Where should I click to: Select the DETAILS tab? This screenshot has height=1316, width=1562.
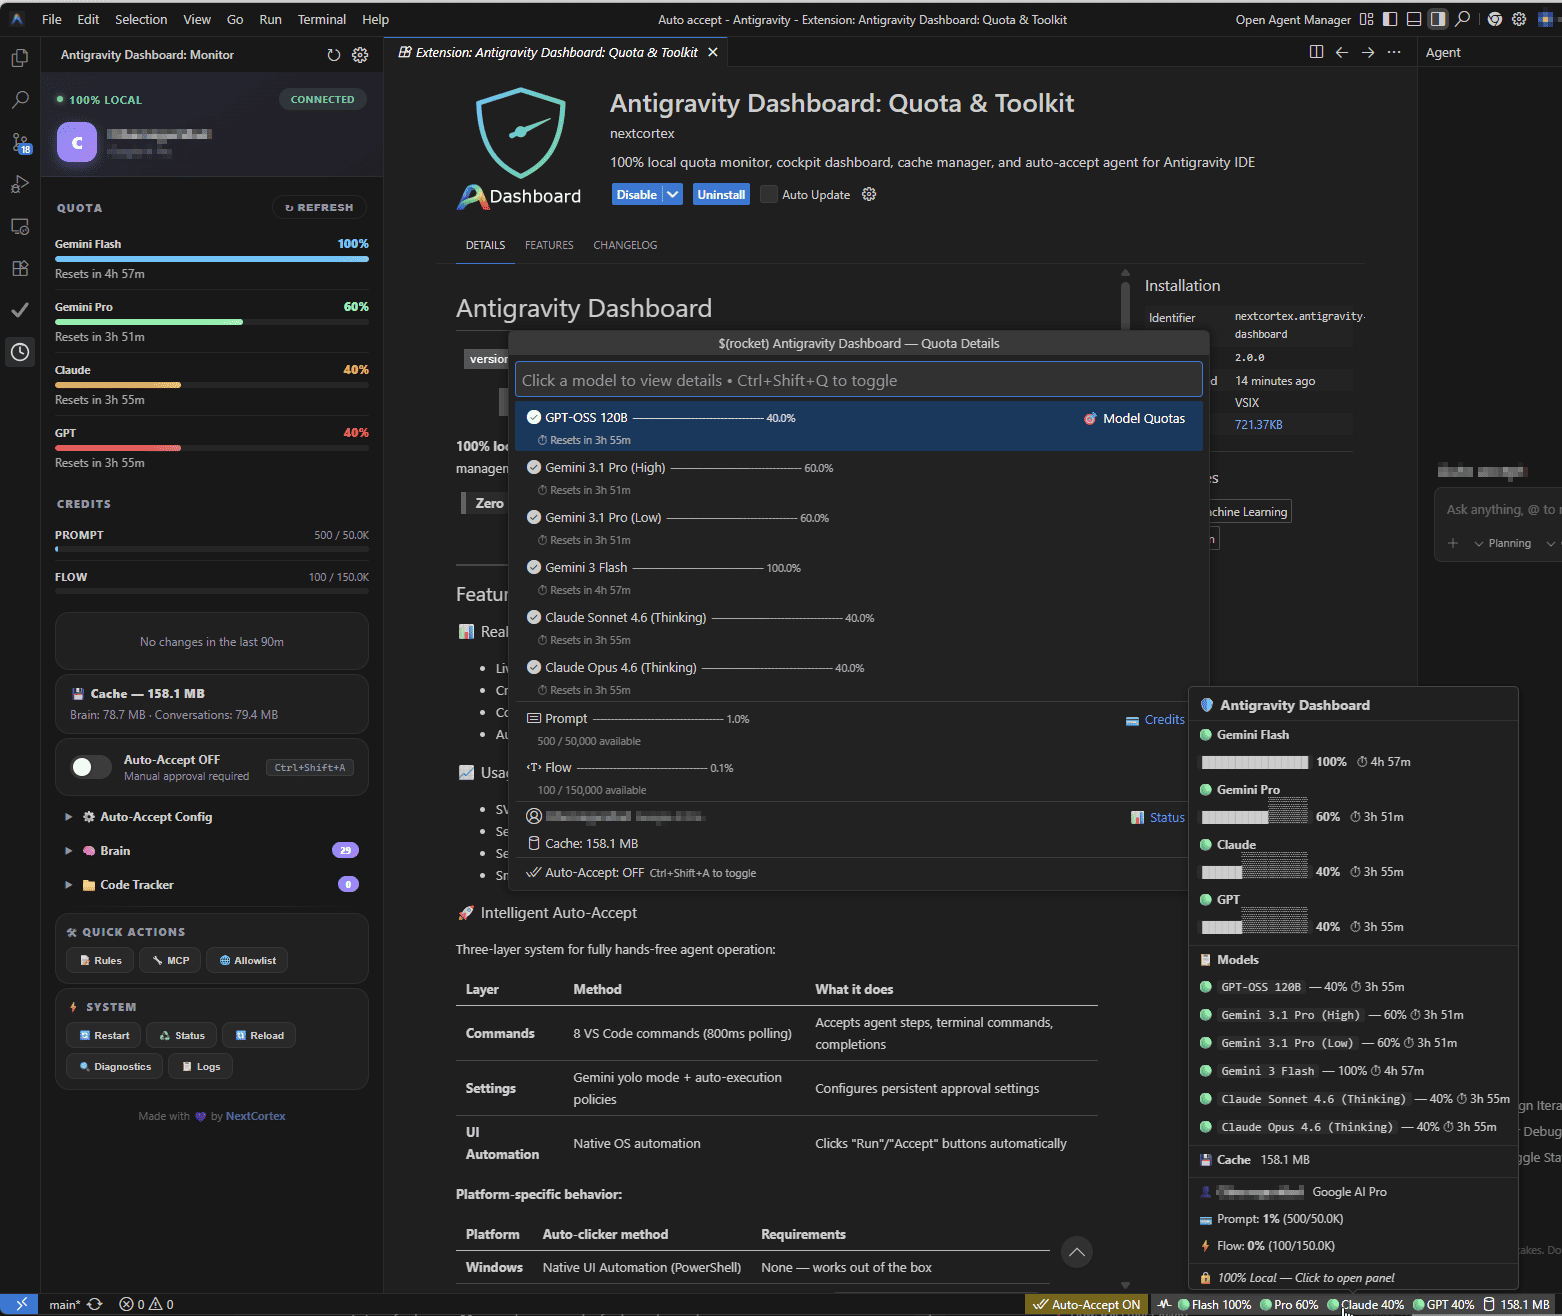click(485, 245)
